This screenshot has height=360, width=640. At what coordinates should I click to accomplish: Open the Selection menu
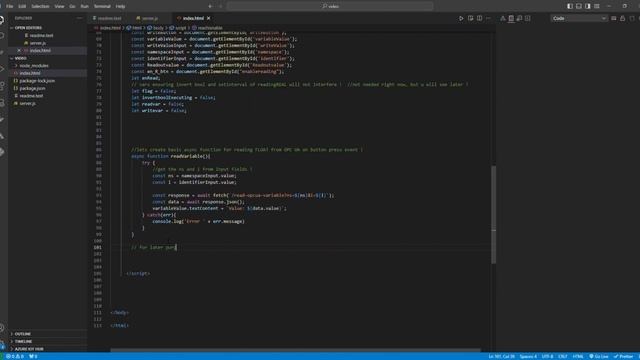pos(40,6)
